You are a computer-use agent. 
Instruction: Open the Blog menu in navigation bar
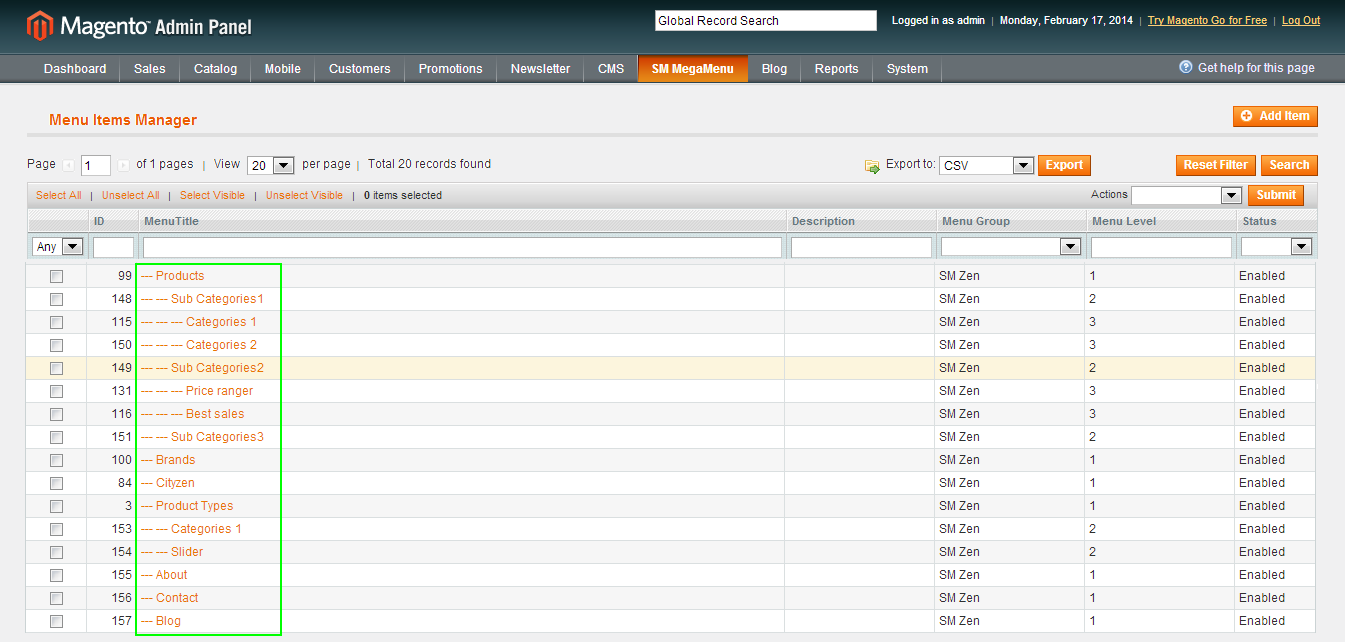point(774,69)
